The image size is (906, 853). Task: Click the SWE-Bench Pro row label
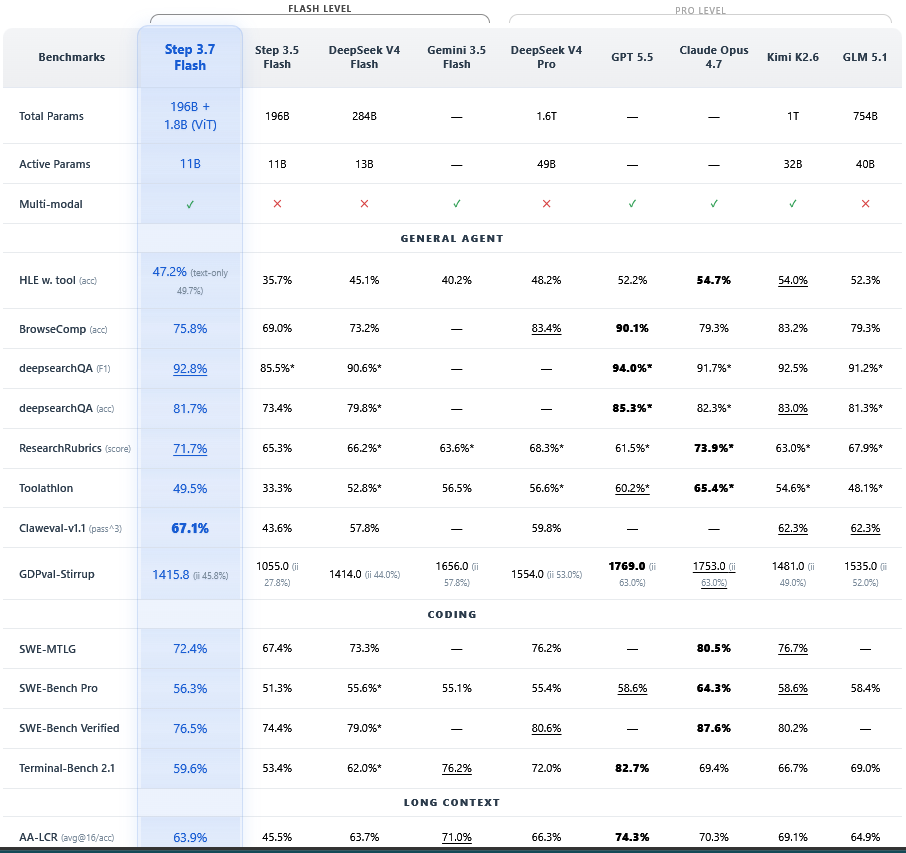point(58,688)
